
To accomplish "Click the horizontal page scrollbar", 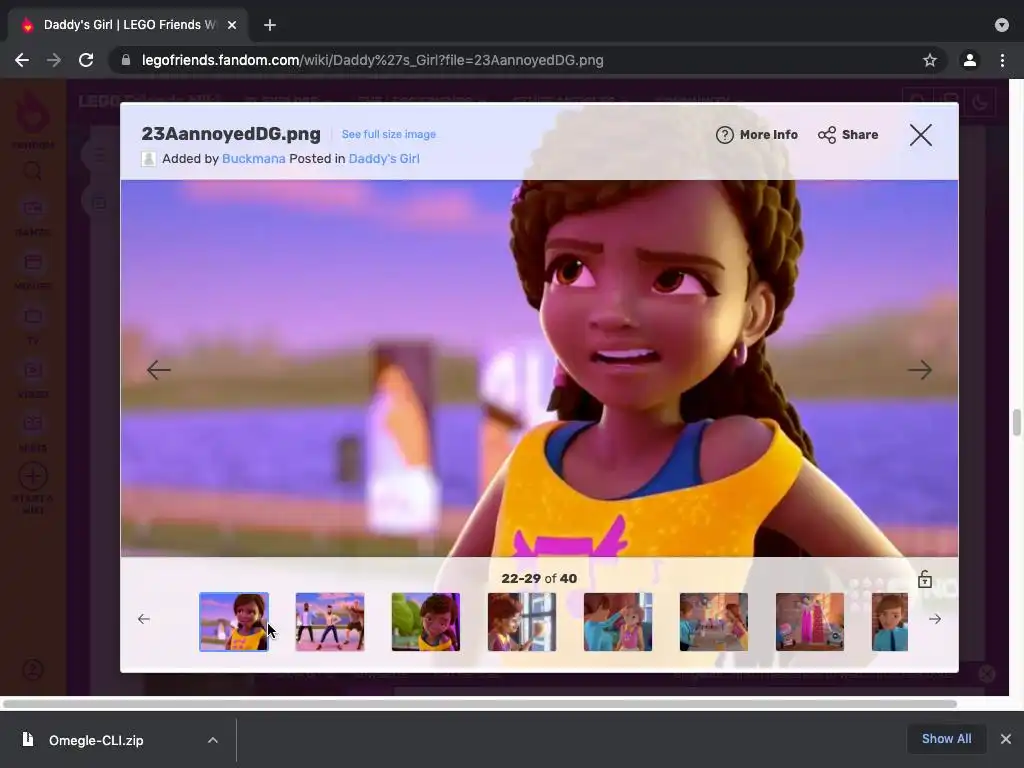I will 480,704.
